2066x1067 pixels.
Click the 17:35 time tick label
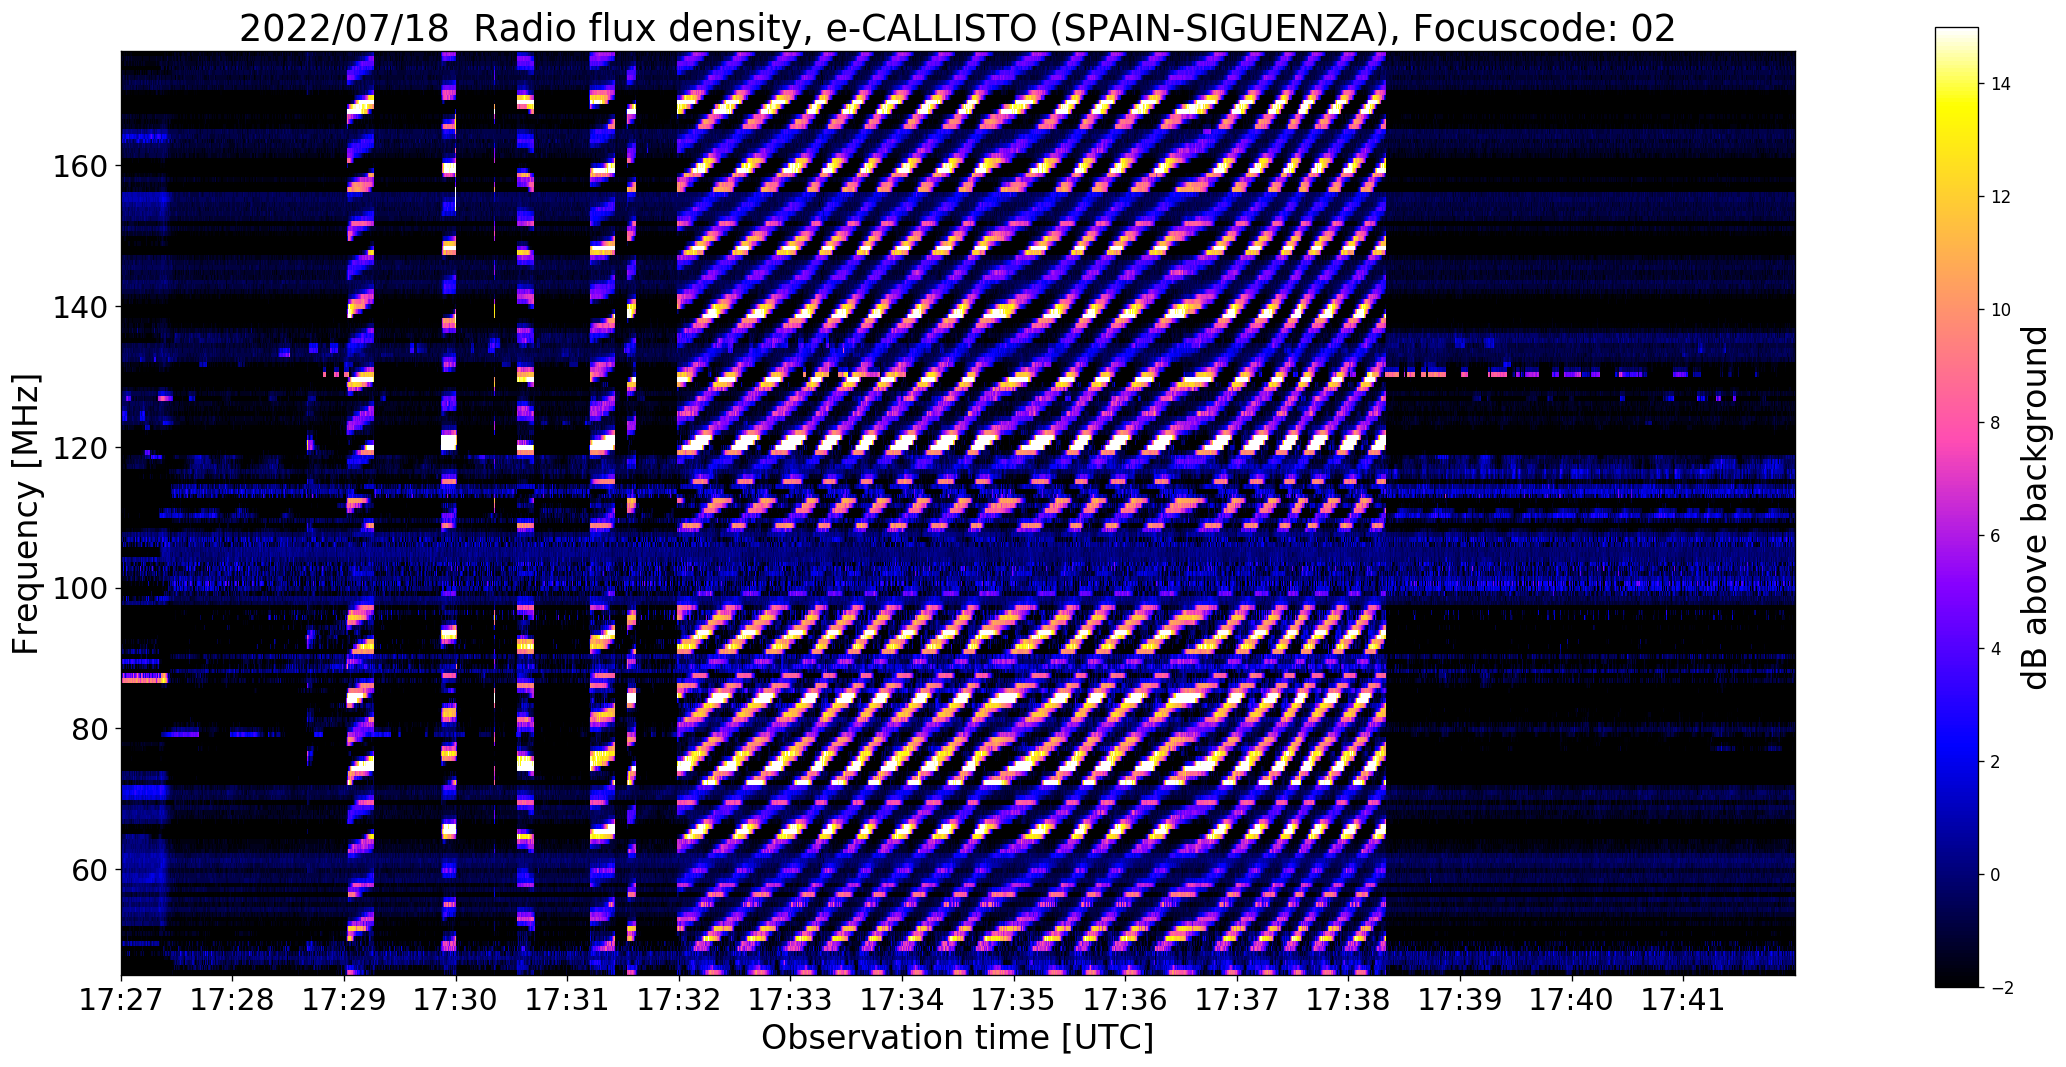[1014, 1000]
